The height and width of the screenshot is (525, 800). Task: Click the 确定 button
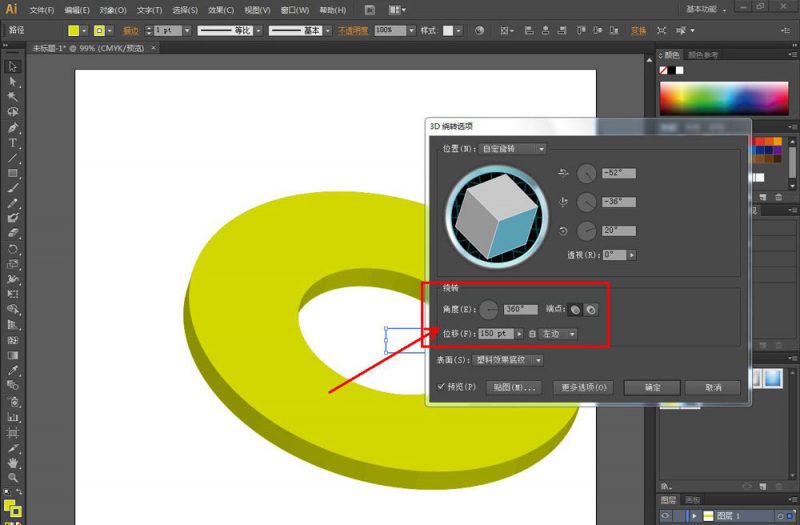point(652,388)
